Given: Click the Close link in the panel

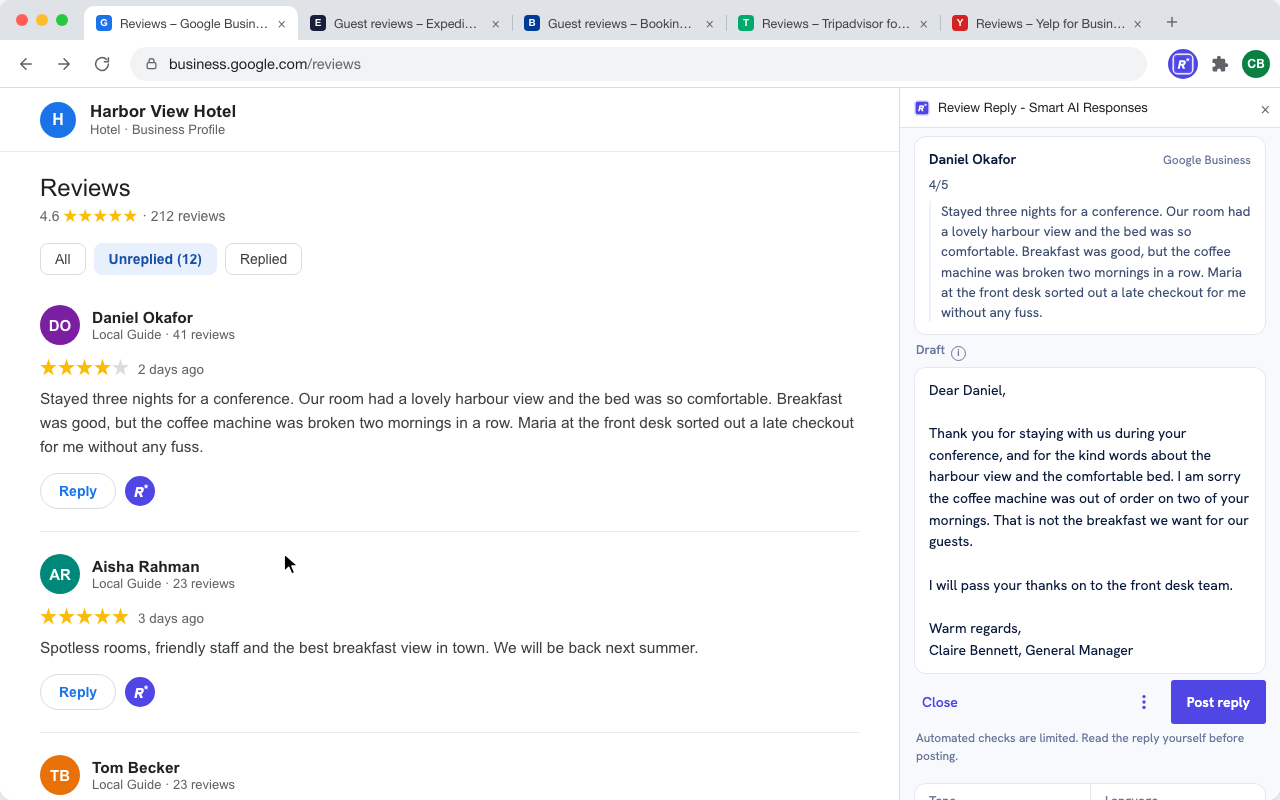Looking at the screenshot, I should (940, 702).
